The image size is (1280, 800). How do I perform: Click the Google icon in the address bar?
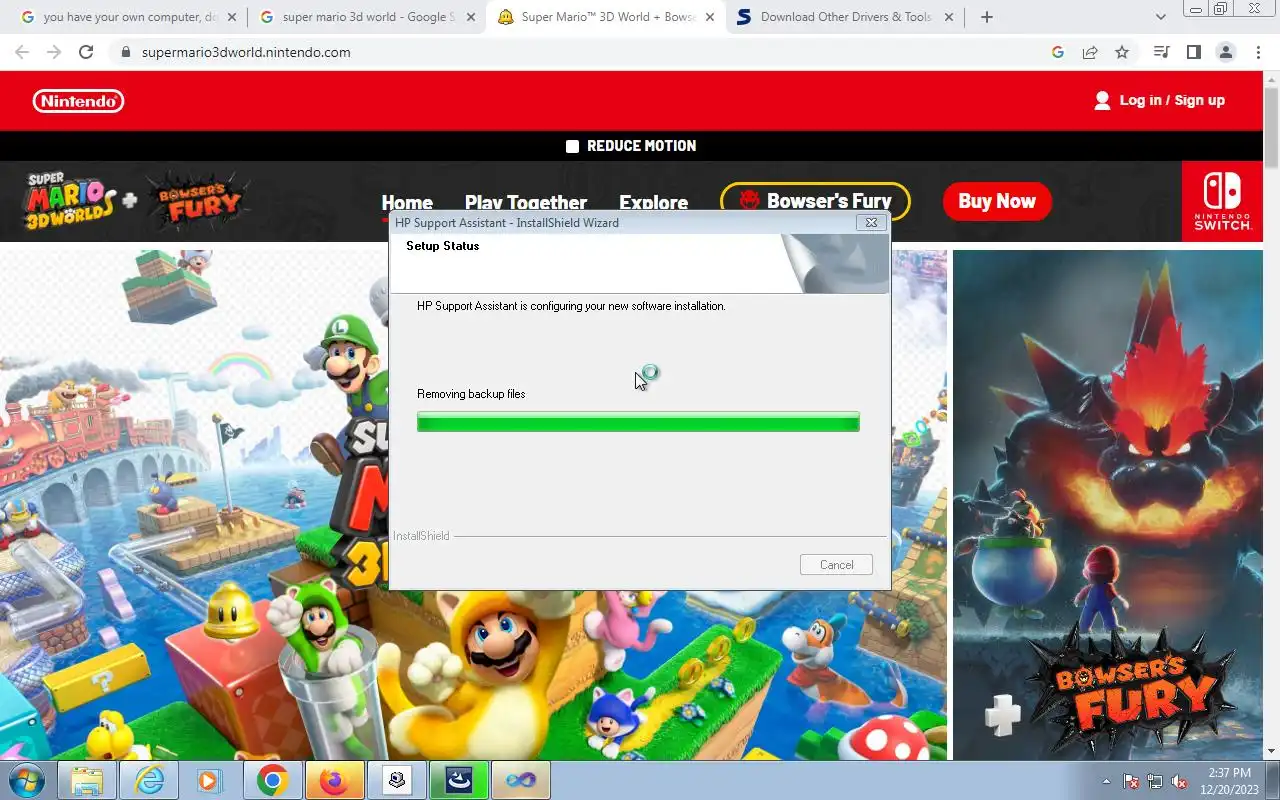coord(1058,52)
